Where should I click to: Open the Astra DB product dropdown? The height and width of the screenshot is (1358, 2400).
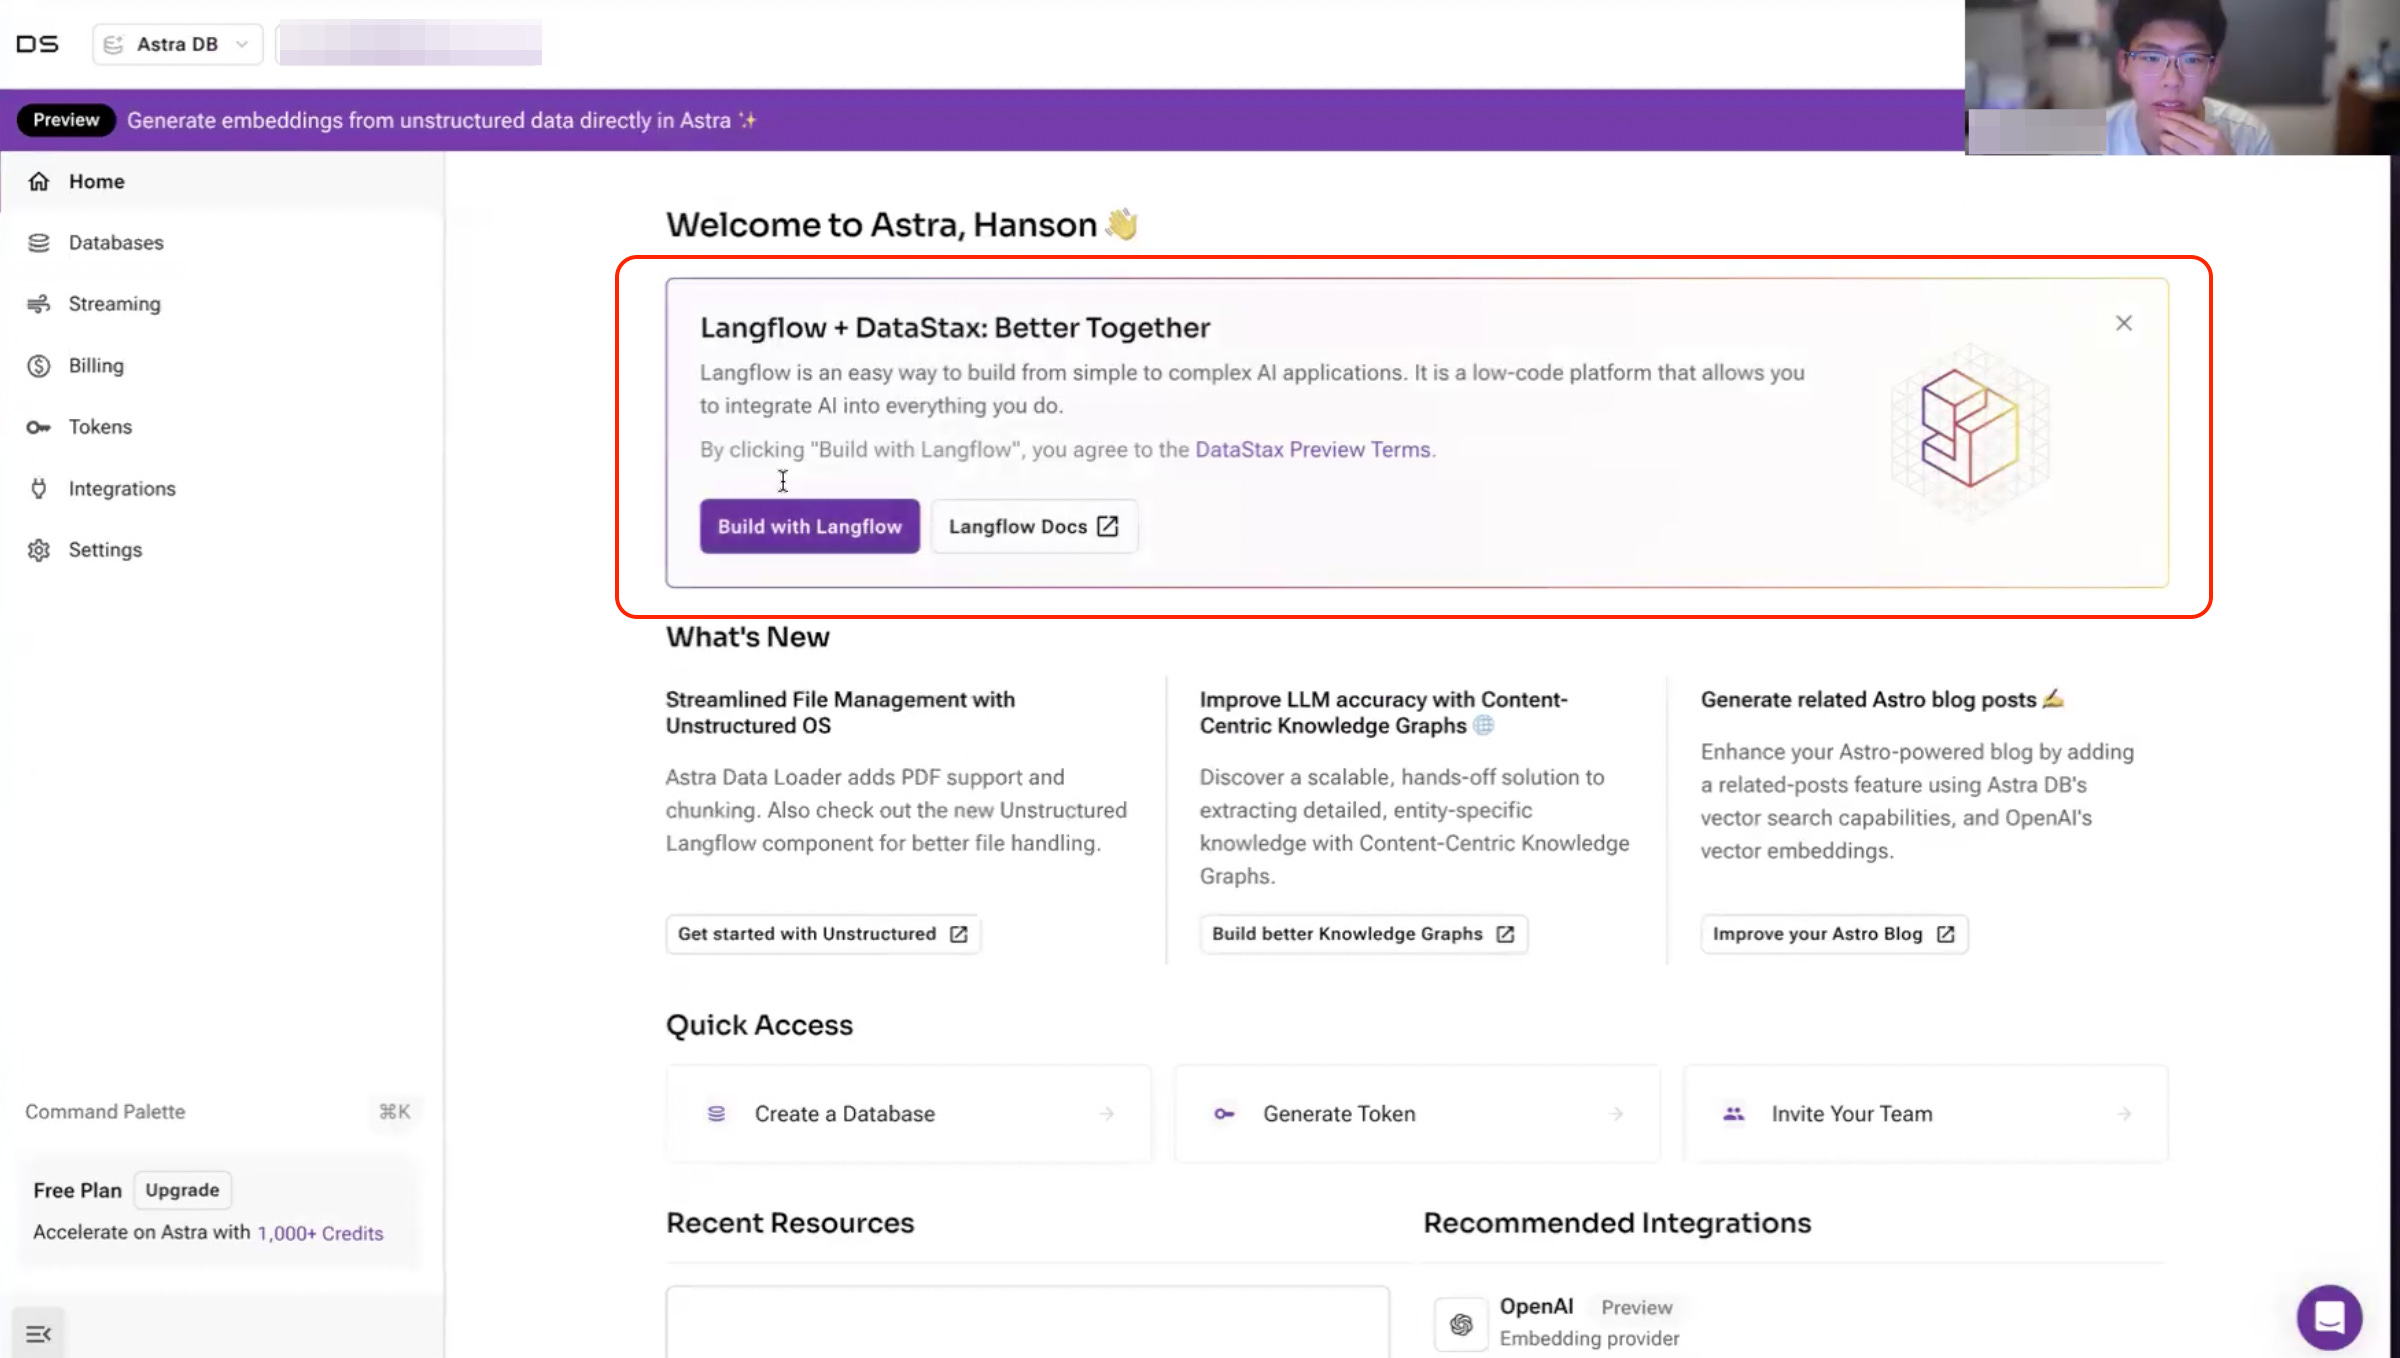[x=177, y=44]
